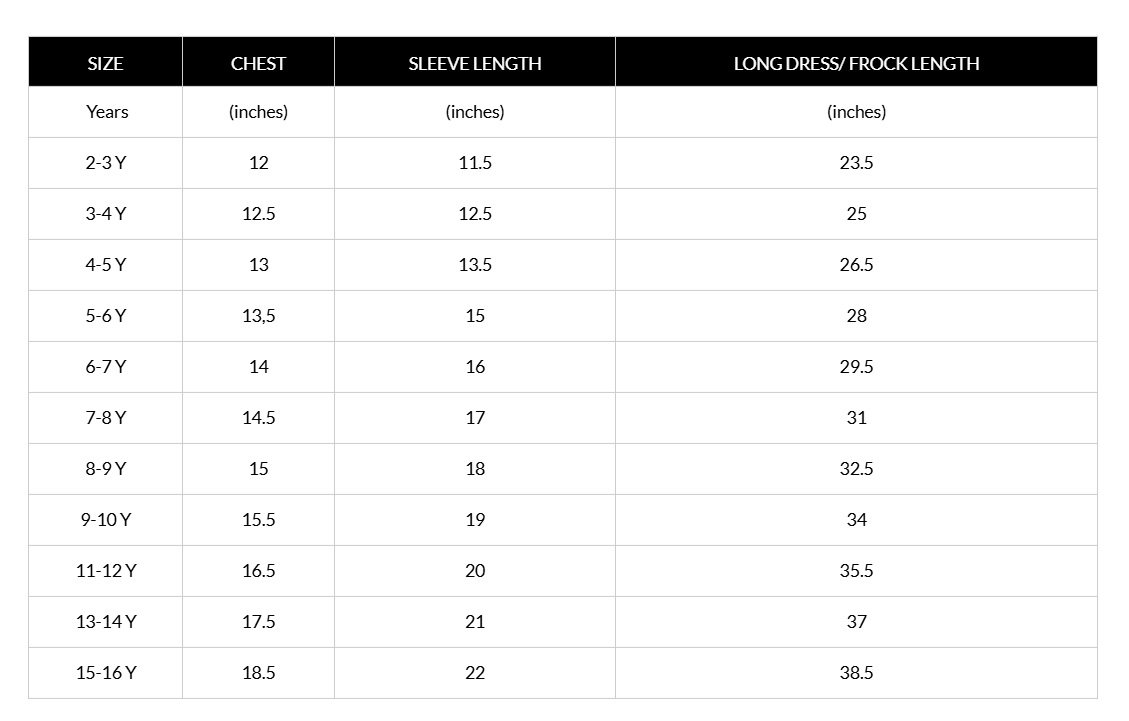
Task: Select the 2-3 Y size cell
Action: pyautogui.click(x=105, y=163)
